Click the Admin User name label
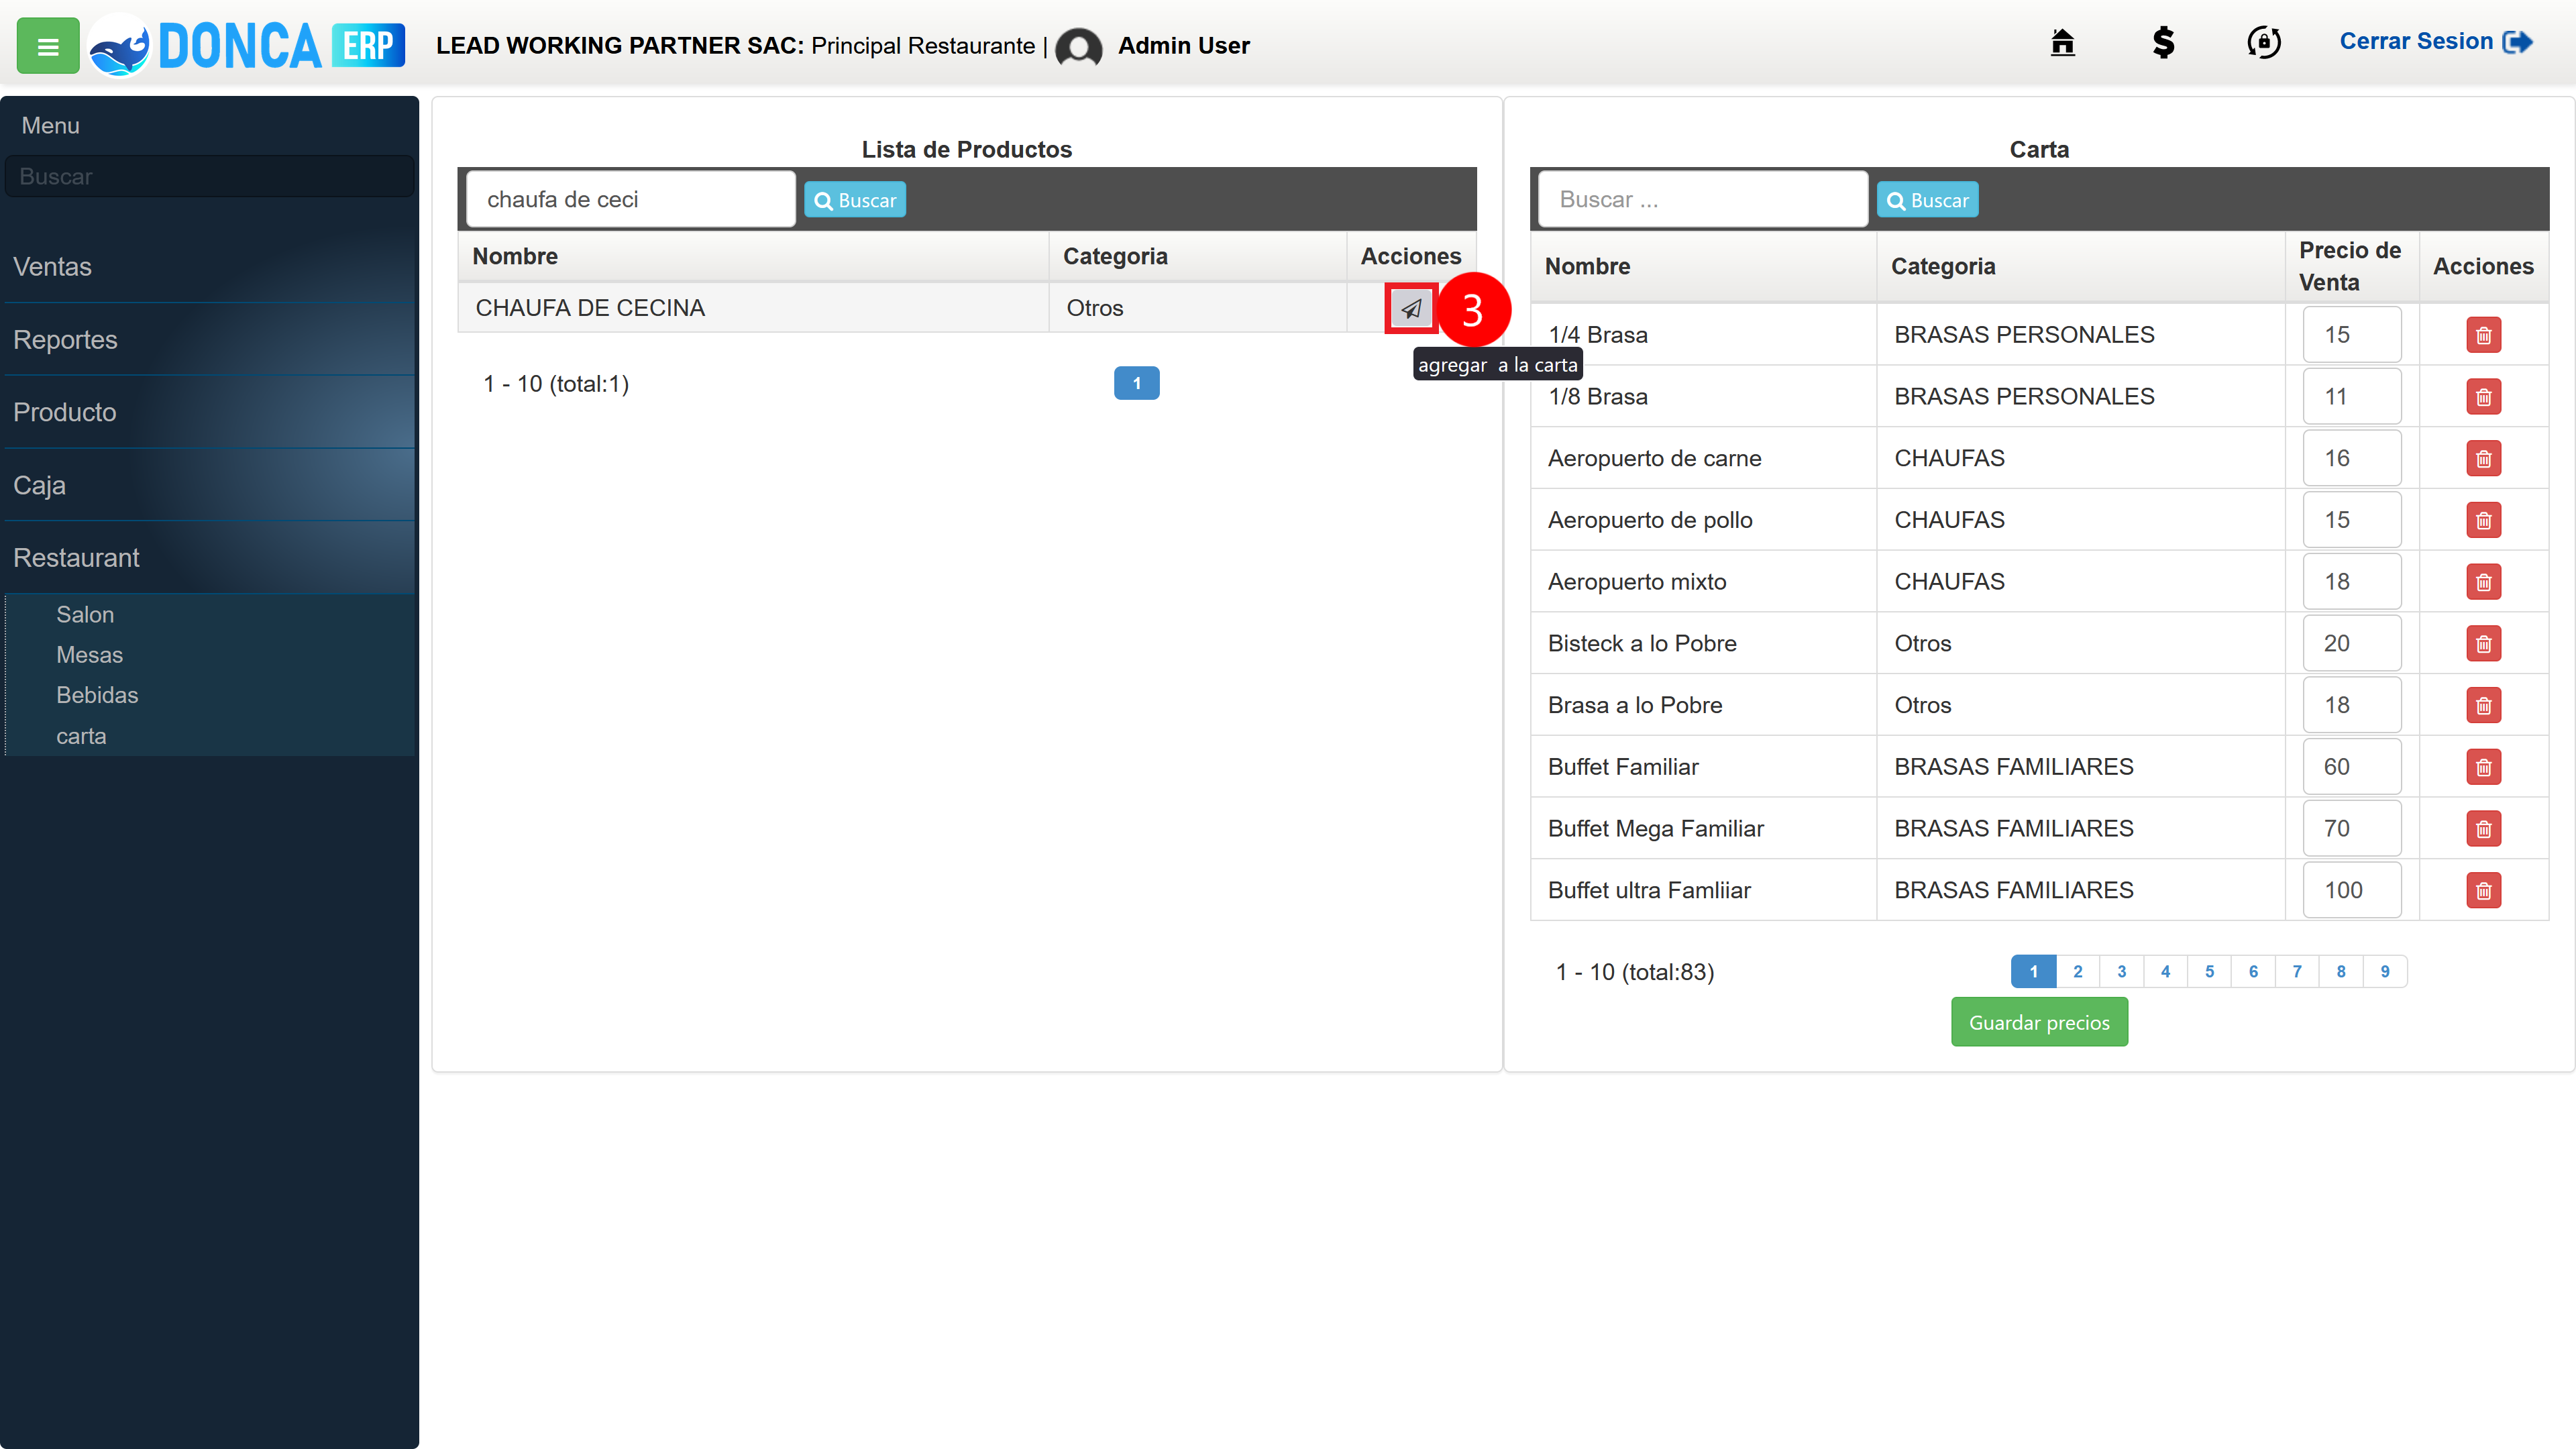The image size is (2576, 1449). point(1184,46)
